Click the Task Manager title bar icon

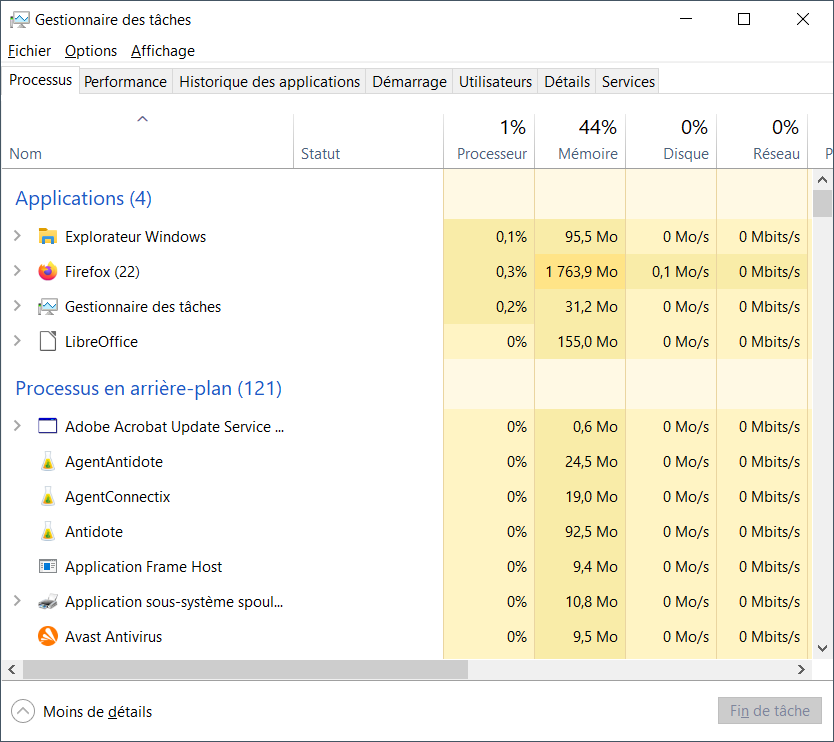click(20, 20)
